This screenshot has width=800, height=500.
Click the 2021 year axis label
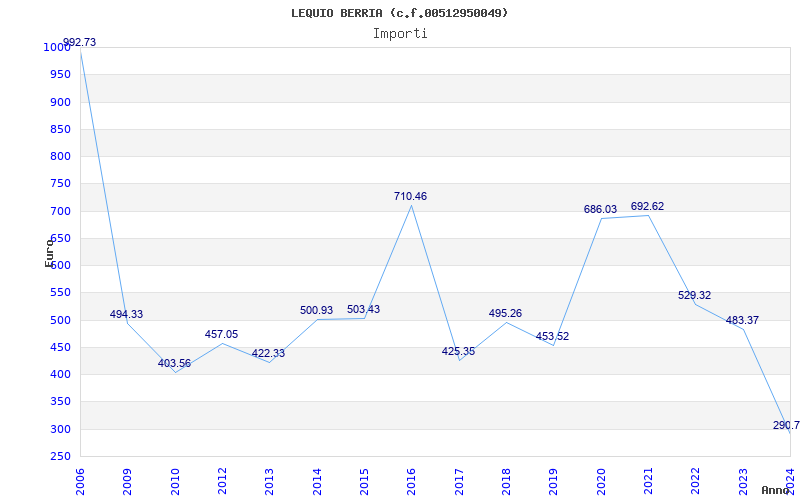coord(648,482)
